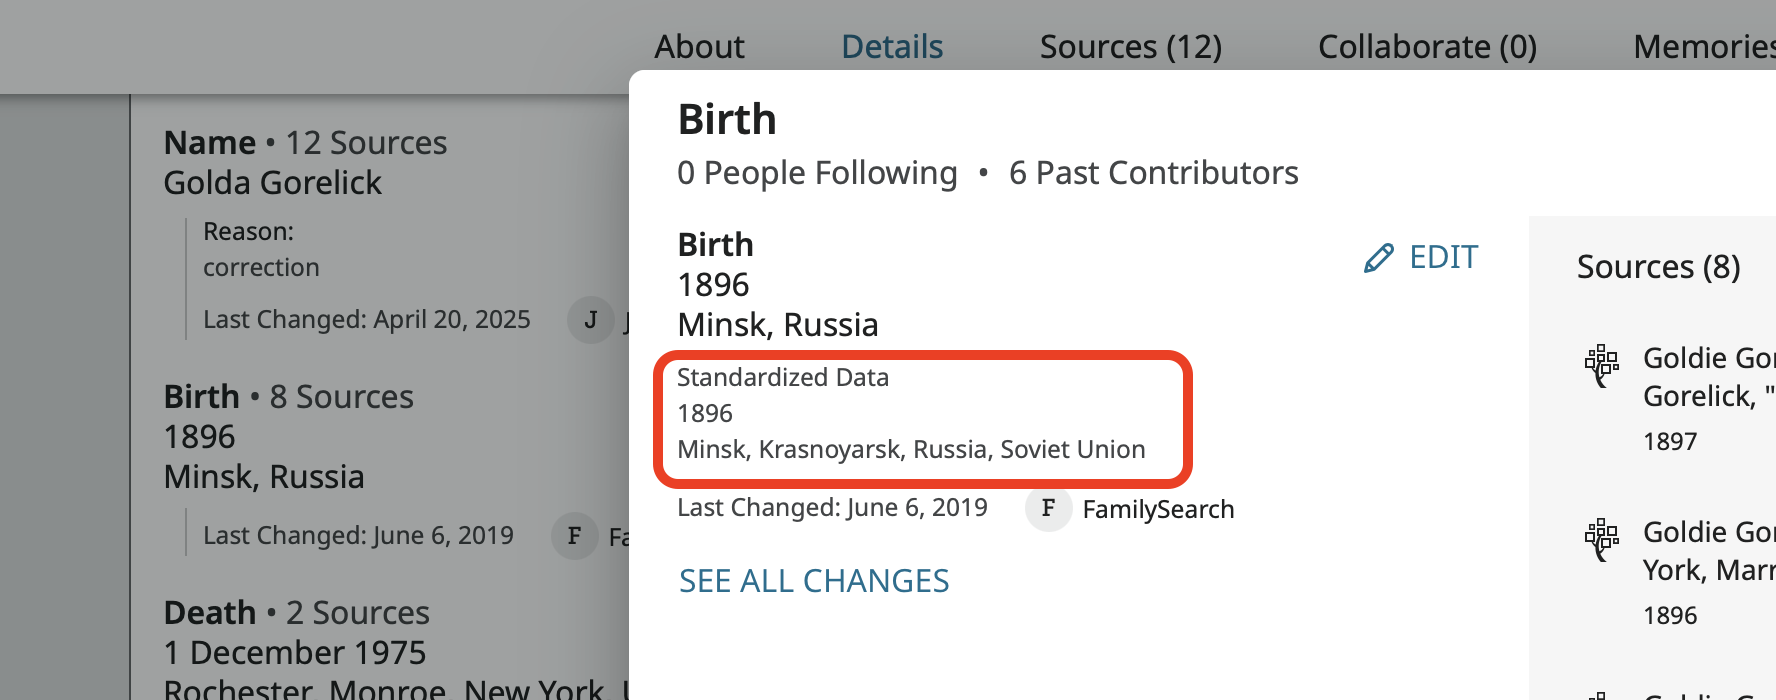Click the EDIT button for Birth
Screen dimensions: 1776x700
click(x=1442, y=258)
